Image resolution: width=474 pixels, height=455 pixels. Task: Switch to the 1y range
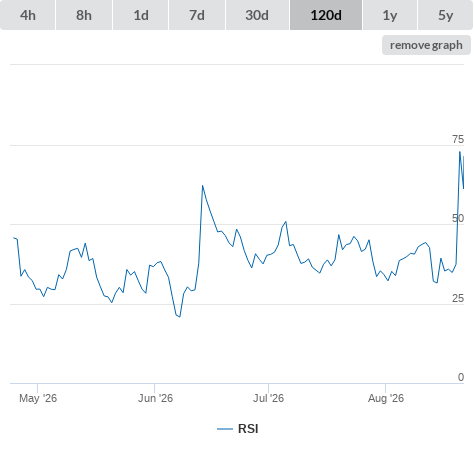pos(390,15)
